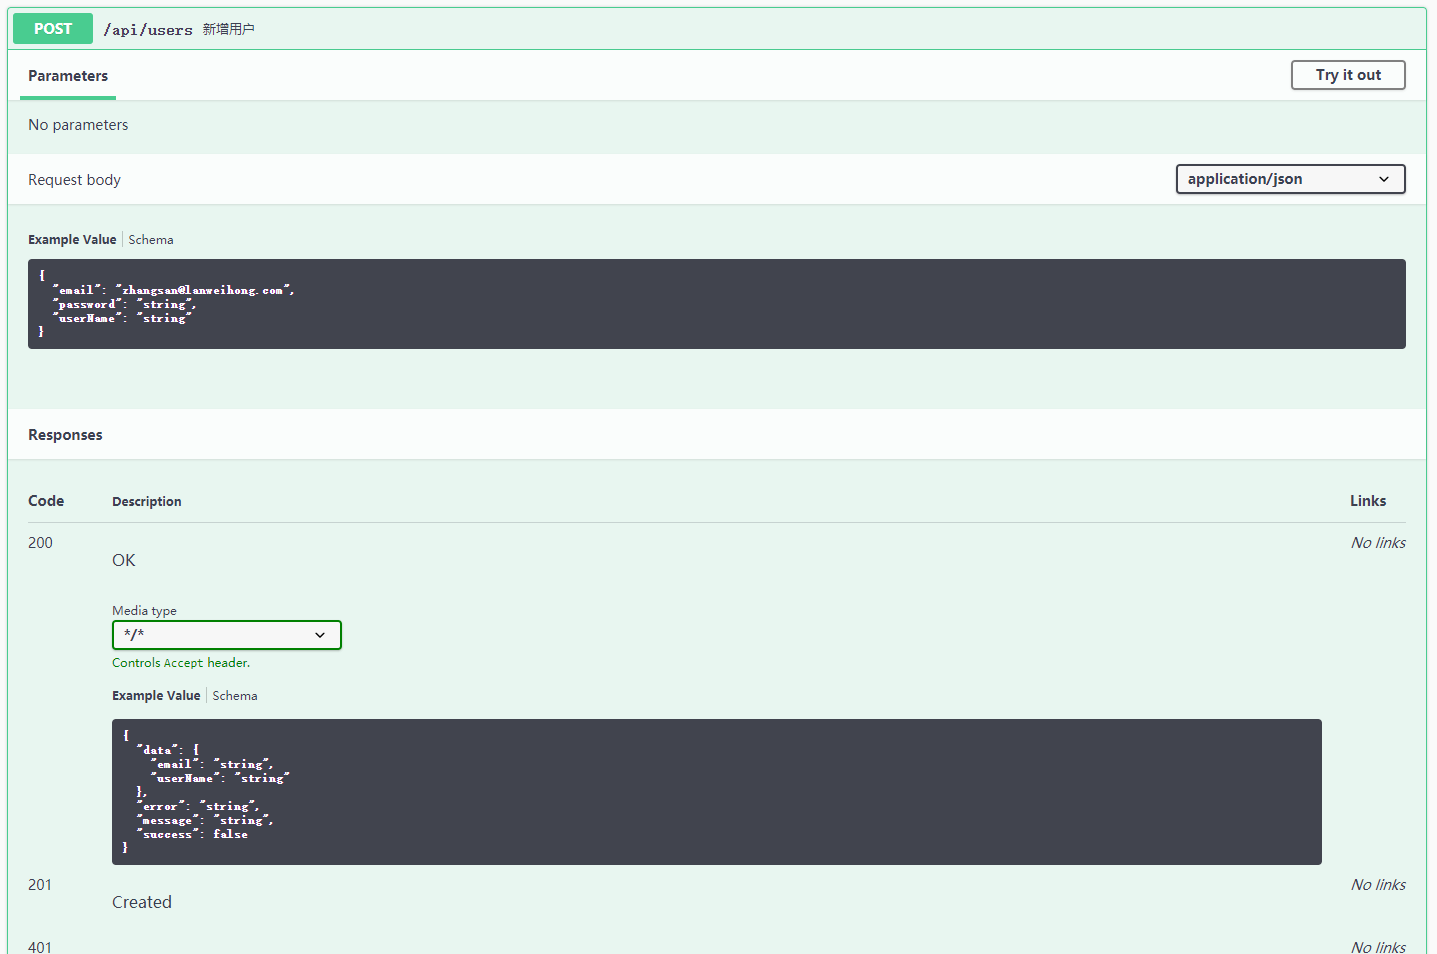
Task: Click the 401 response code row
Action: (40, 946)
